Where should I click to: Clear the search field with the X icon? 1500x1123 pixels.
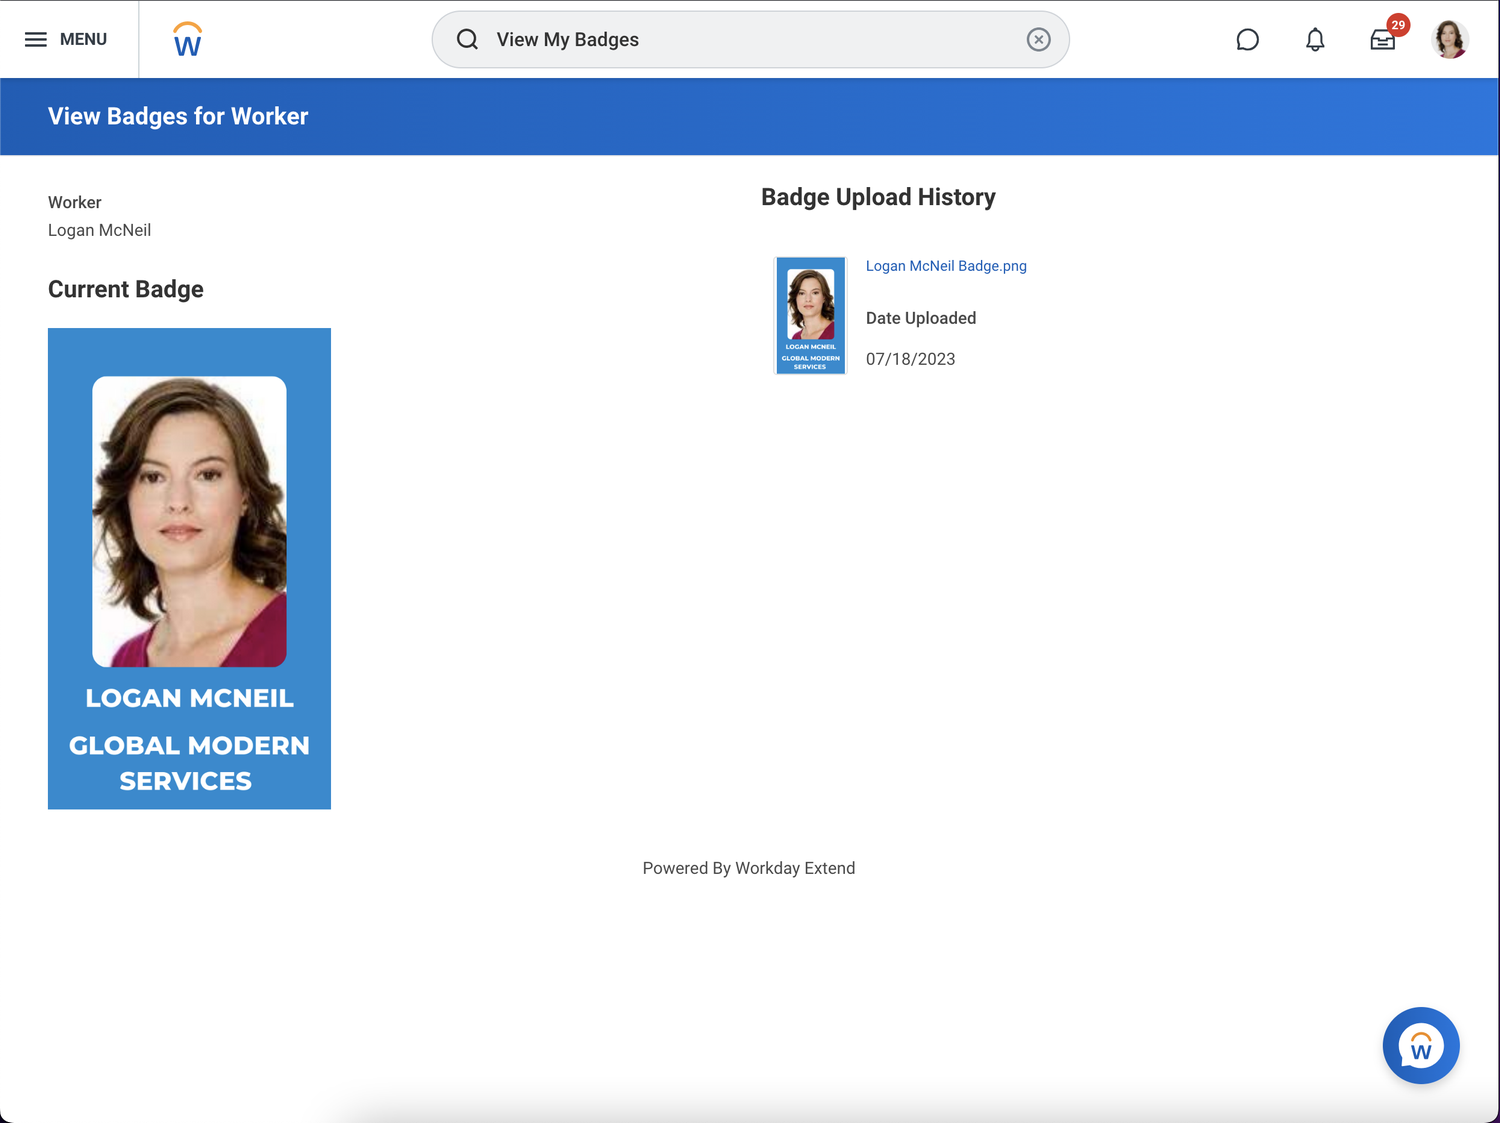[1038, 39]
